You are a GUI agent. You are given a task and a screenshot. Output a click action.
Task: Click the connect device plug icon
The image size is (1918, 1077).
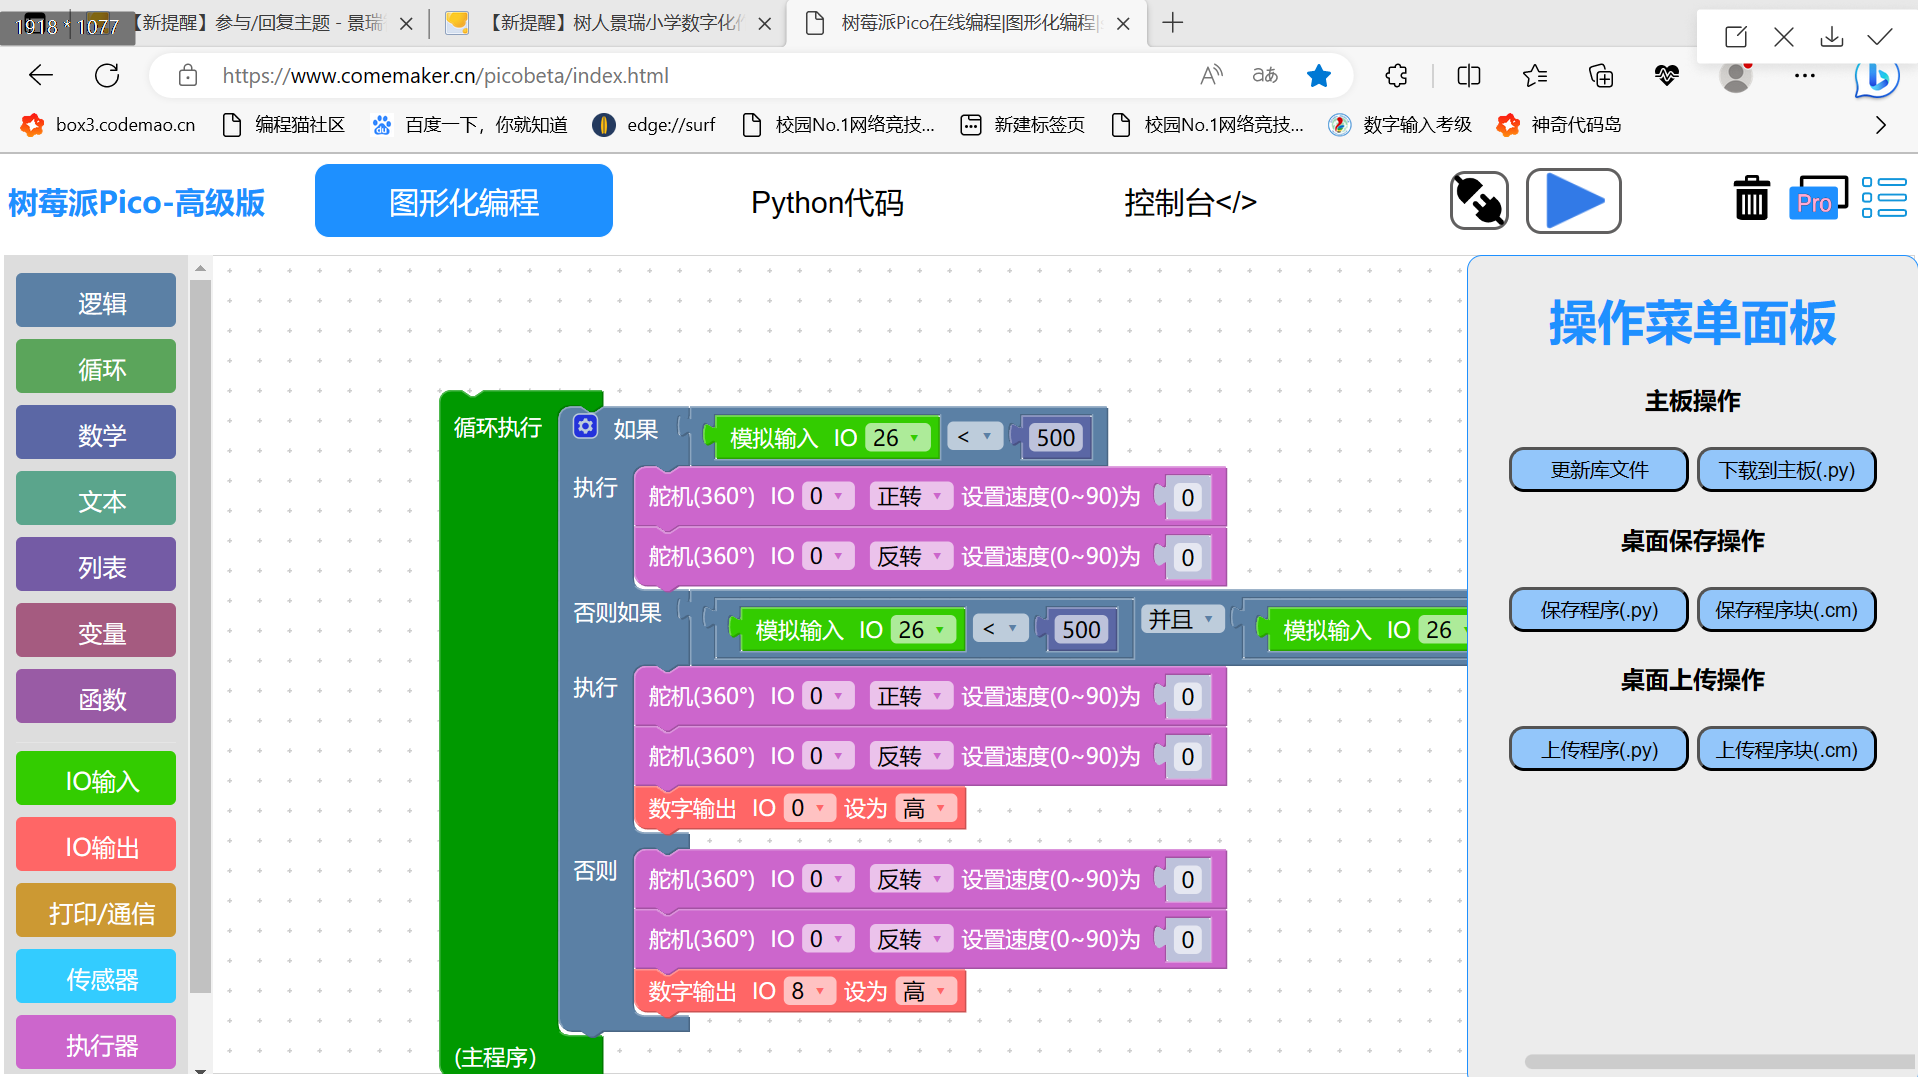[x=1479, y=201]
